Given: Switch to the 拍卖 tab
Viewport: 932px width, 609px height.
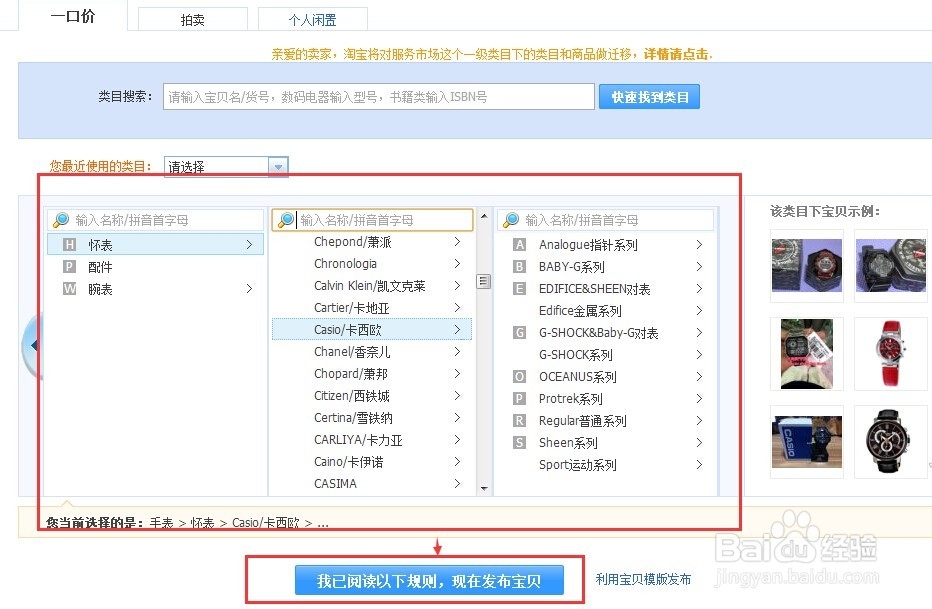Looking at the screenshot, I should coord(193,20).
